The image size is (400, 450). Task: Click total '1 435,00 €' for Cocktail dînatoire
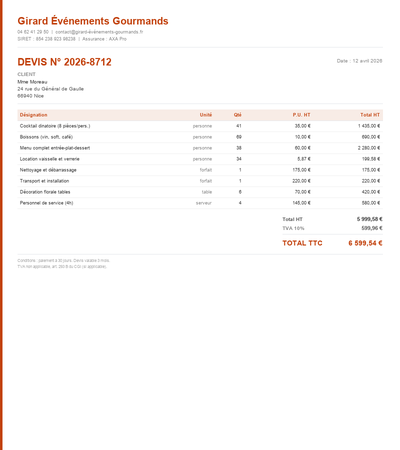[369, 126]
